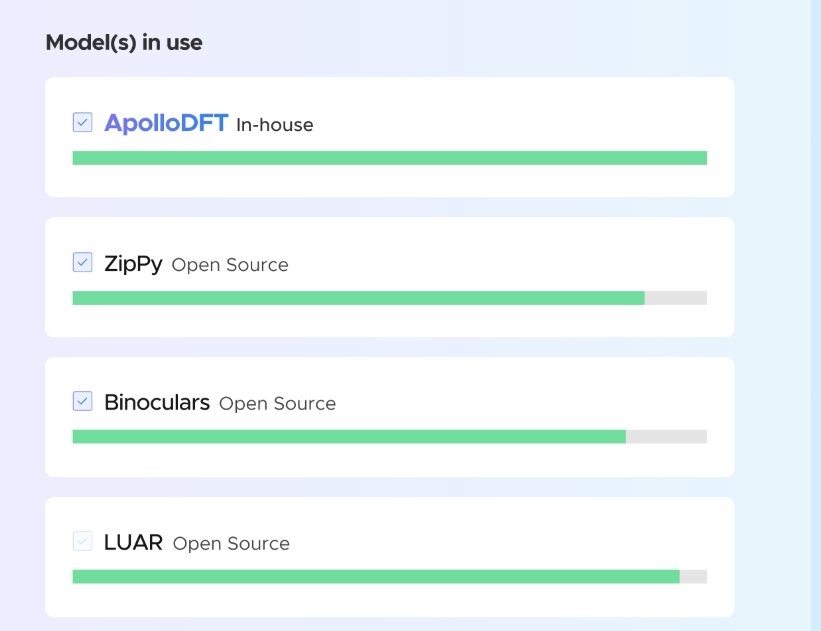
Task: Toggle the ZipPy model checkbox
Action: click(x=82, y=262)
